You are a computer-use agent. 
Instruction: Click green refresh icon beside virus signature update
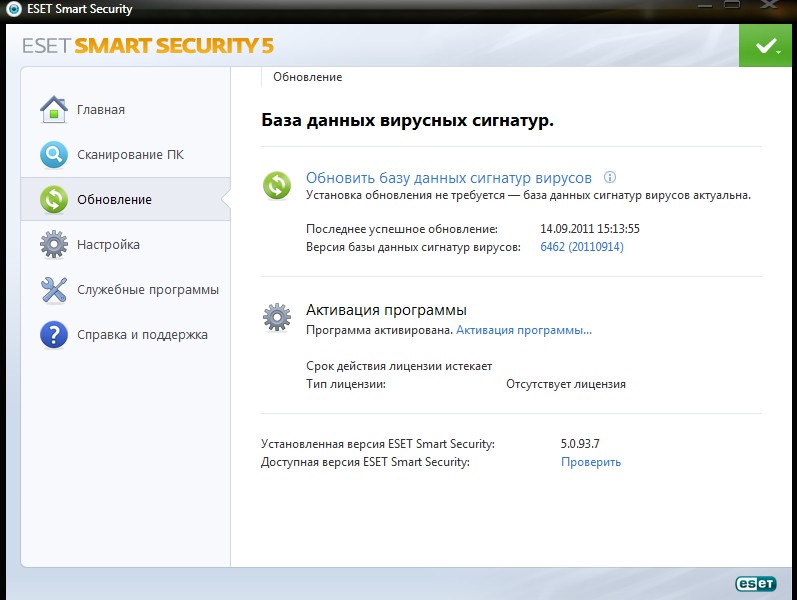[276, 185]
